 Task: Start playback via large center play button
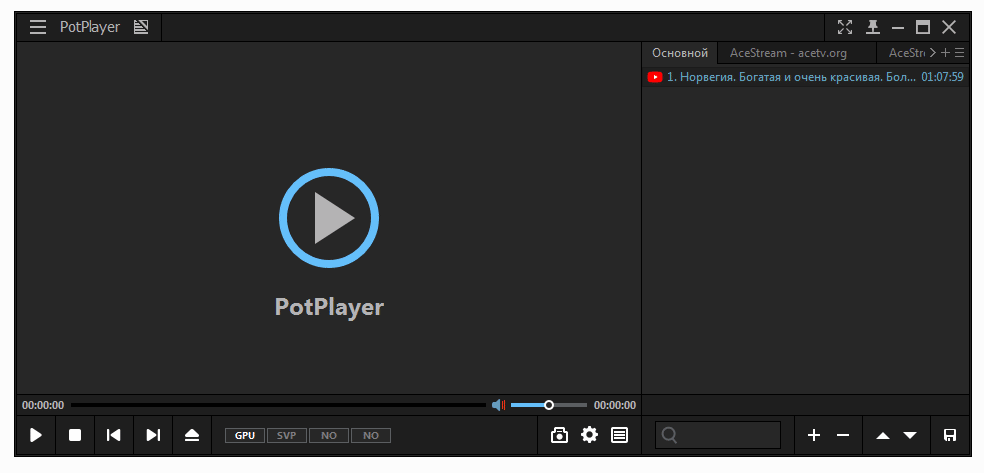pyautogui.click(x=329, y=218)
